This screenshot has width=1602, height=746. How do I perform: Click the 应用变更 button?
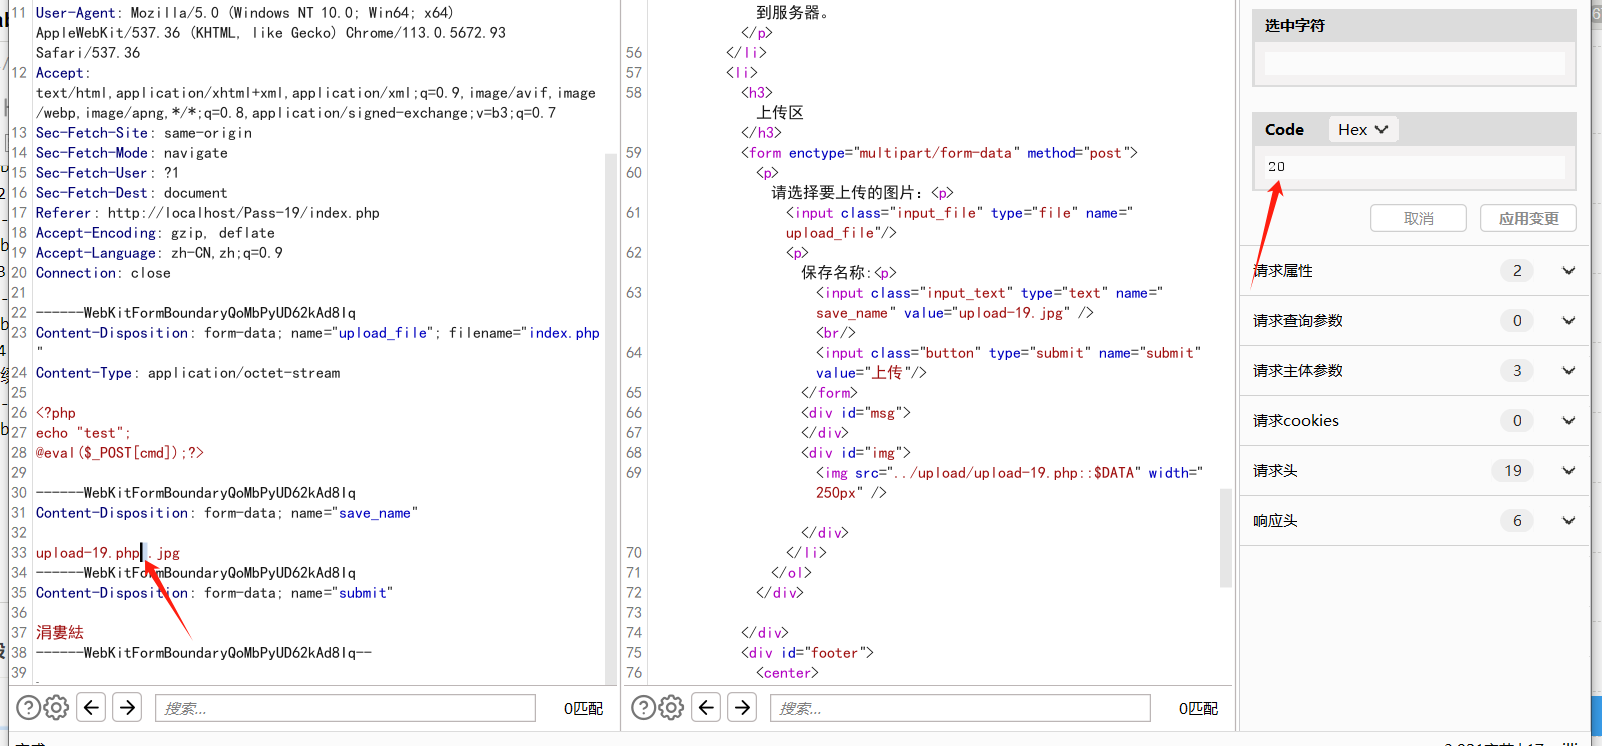pyautogui.click(x=1528, y=218)
